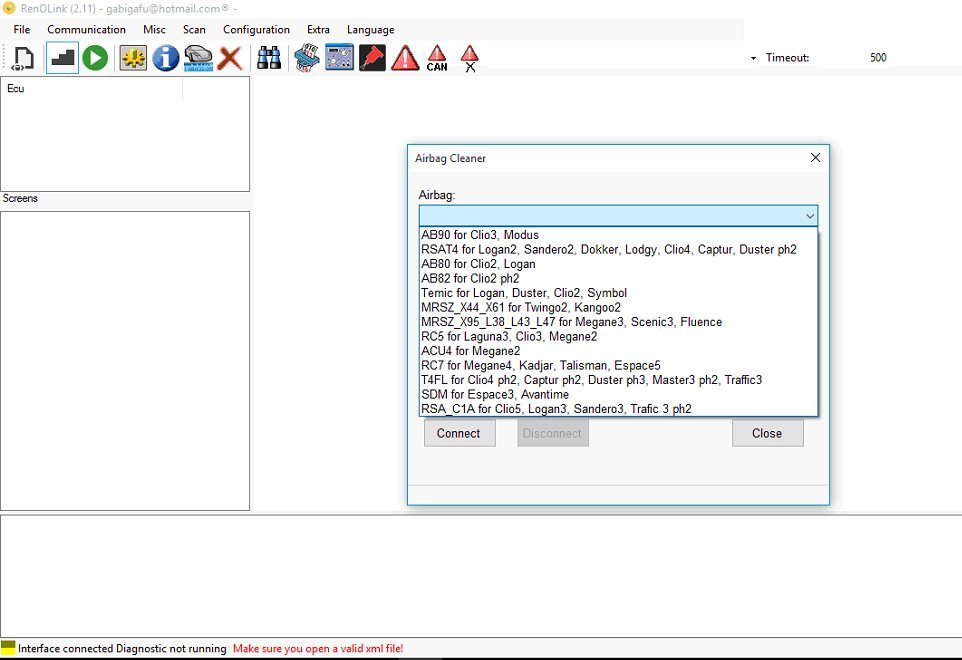
Task: Click the green play start icon
Action: [95, 58]
